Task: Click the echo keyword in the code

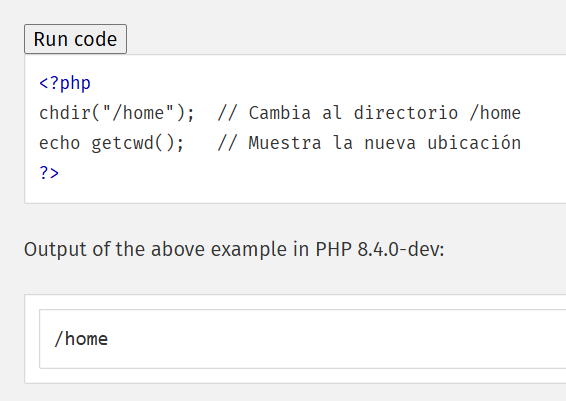Action: click(59, 143)
